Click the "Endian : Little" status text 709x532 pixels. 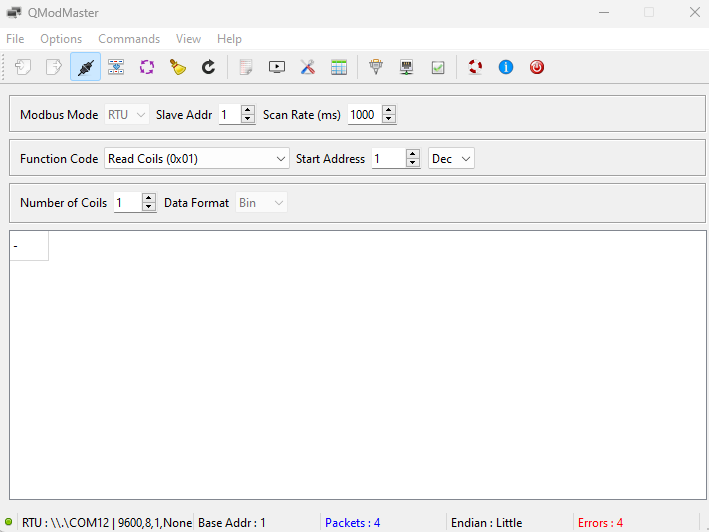tap(486, 523)
